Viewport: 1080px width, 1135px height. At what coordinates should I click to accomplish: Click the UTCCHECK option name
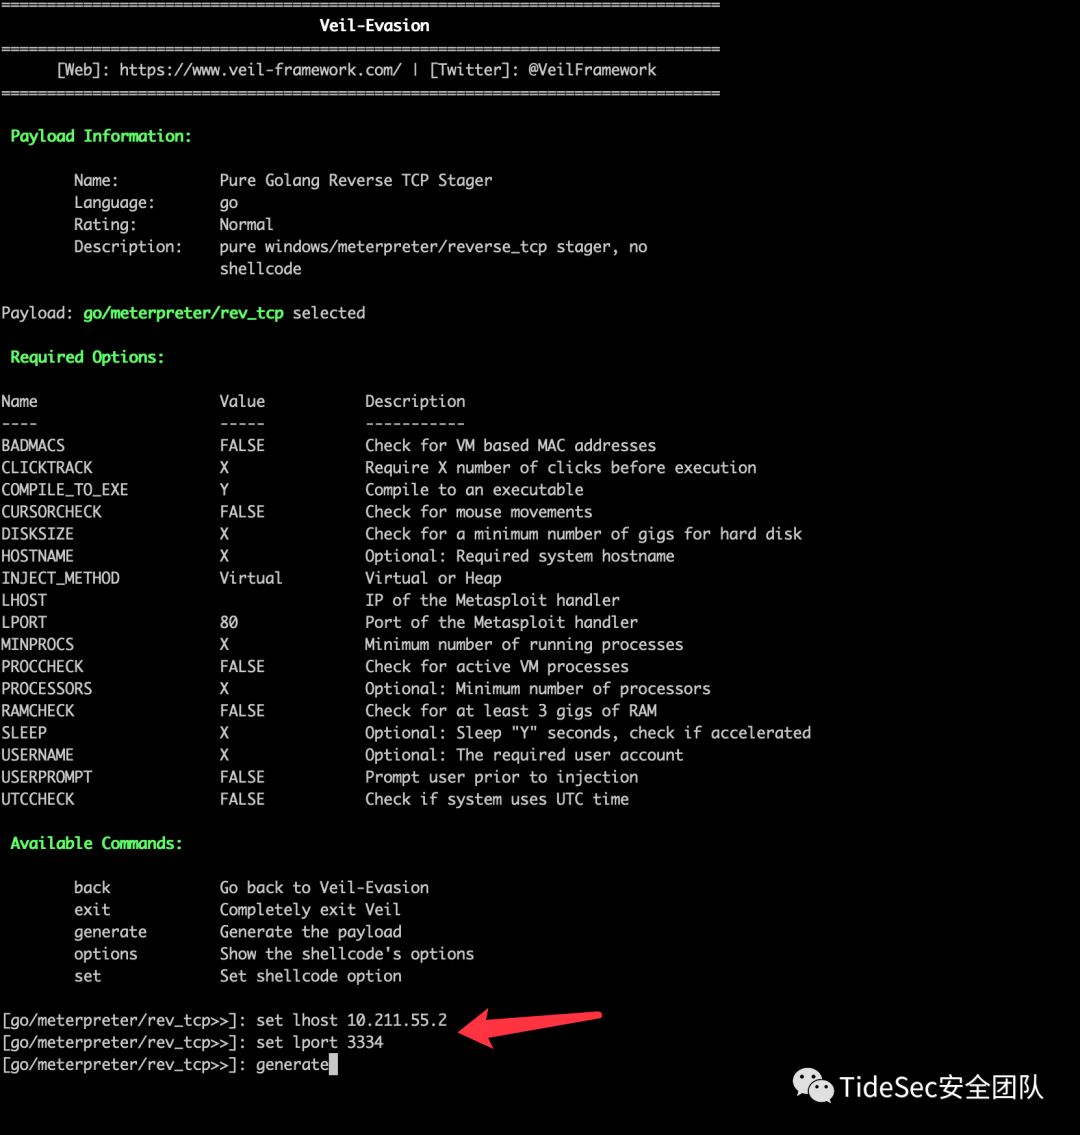click(x=37, y=799)
